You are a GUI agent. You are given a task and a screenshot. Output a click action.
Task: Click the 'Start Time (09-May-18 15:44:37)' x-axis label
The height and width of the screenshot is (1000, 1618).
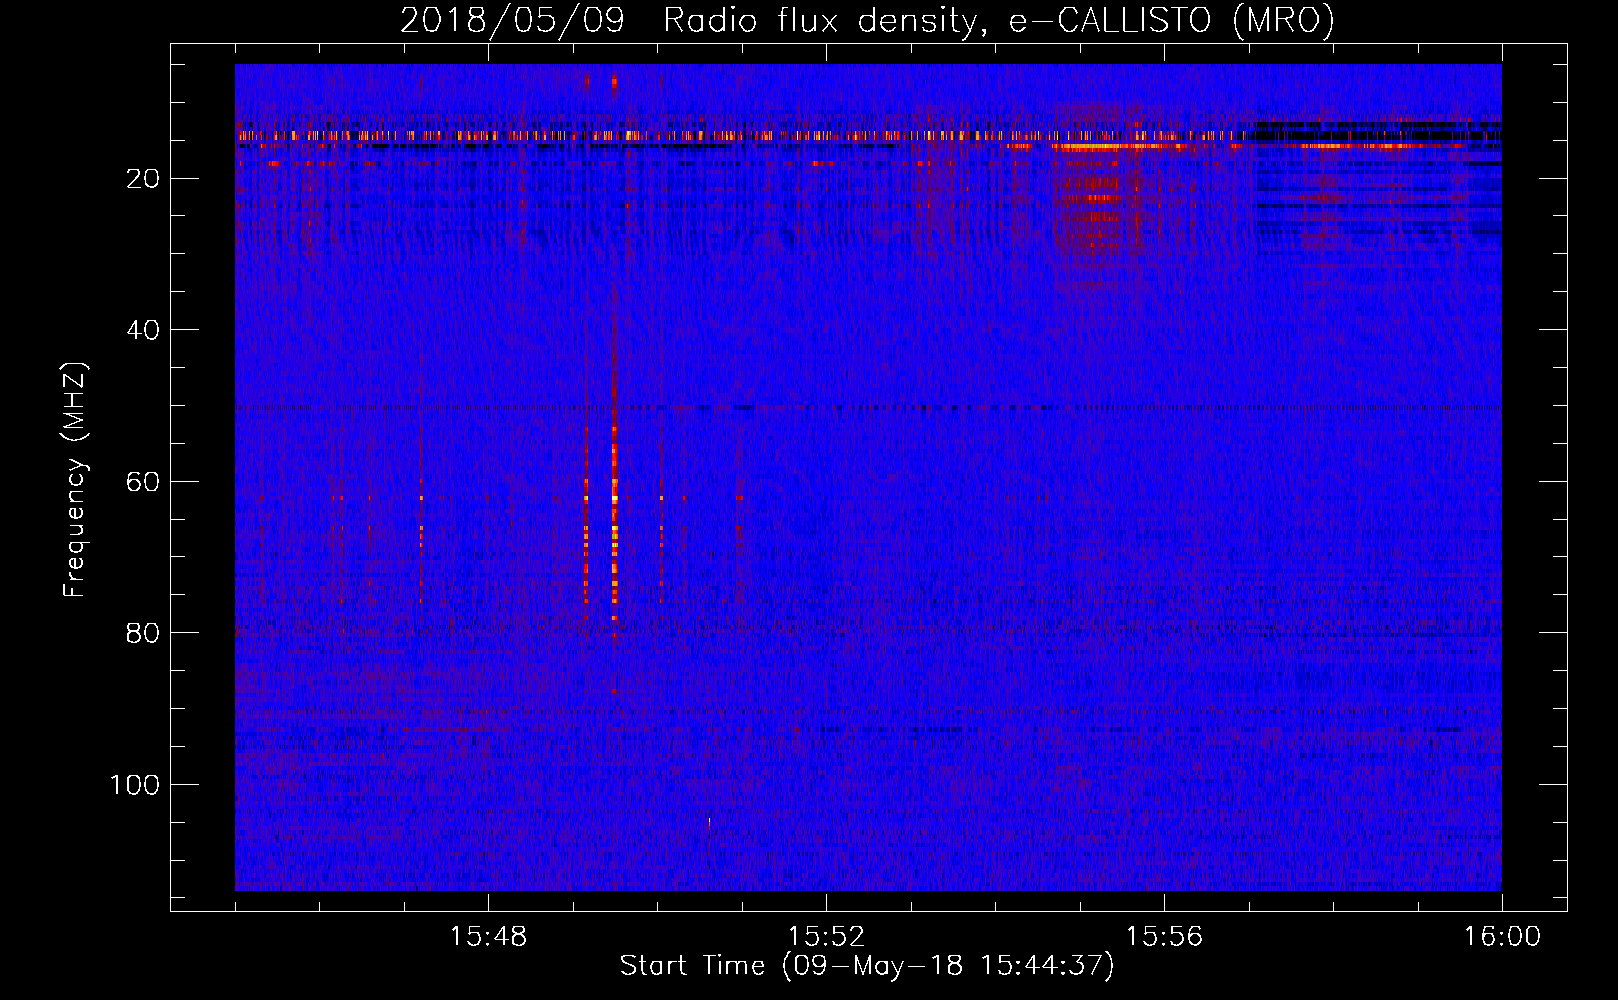pyautogui.click(x=867, y=966)
